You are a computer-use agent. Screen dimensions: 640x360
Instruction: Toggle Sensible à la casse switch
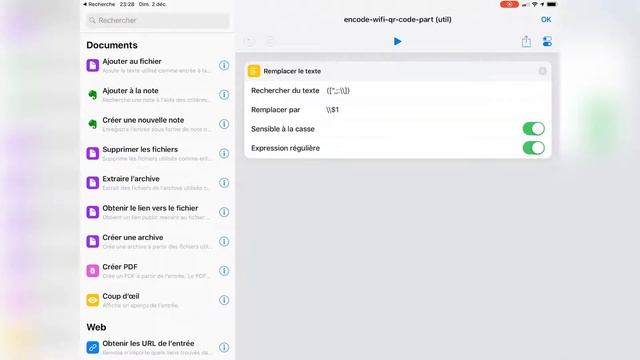(x=533, y=129)
